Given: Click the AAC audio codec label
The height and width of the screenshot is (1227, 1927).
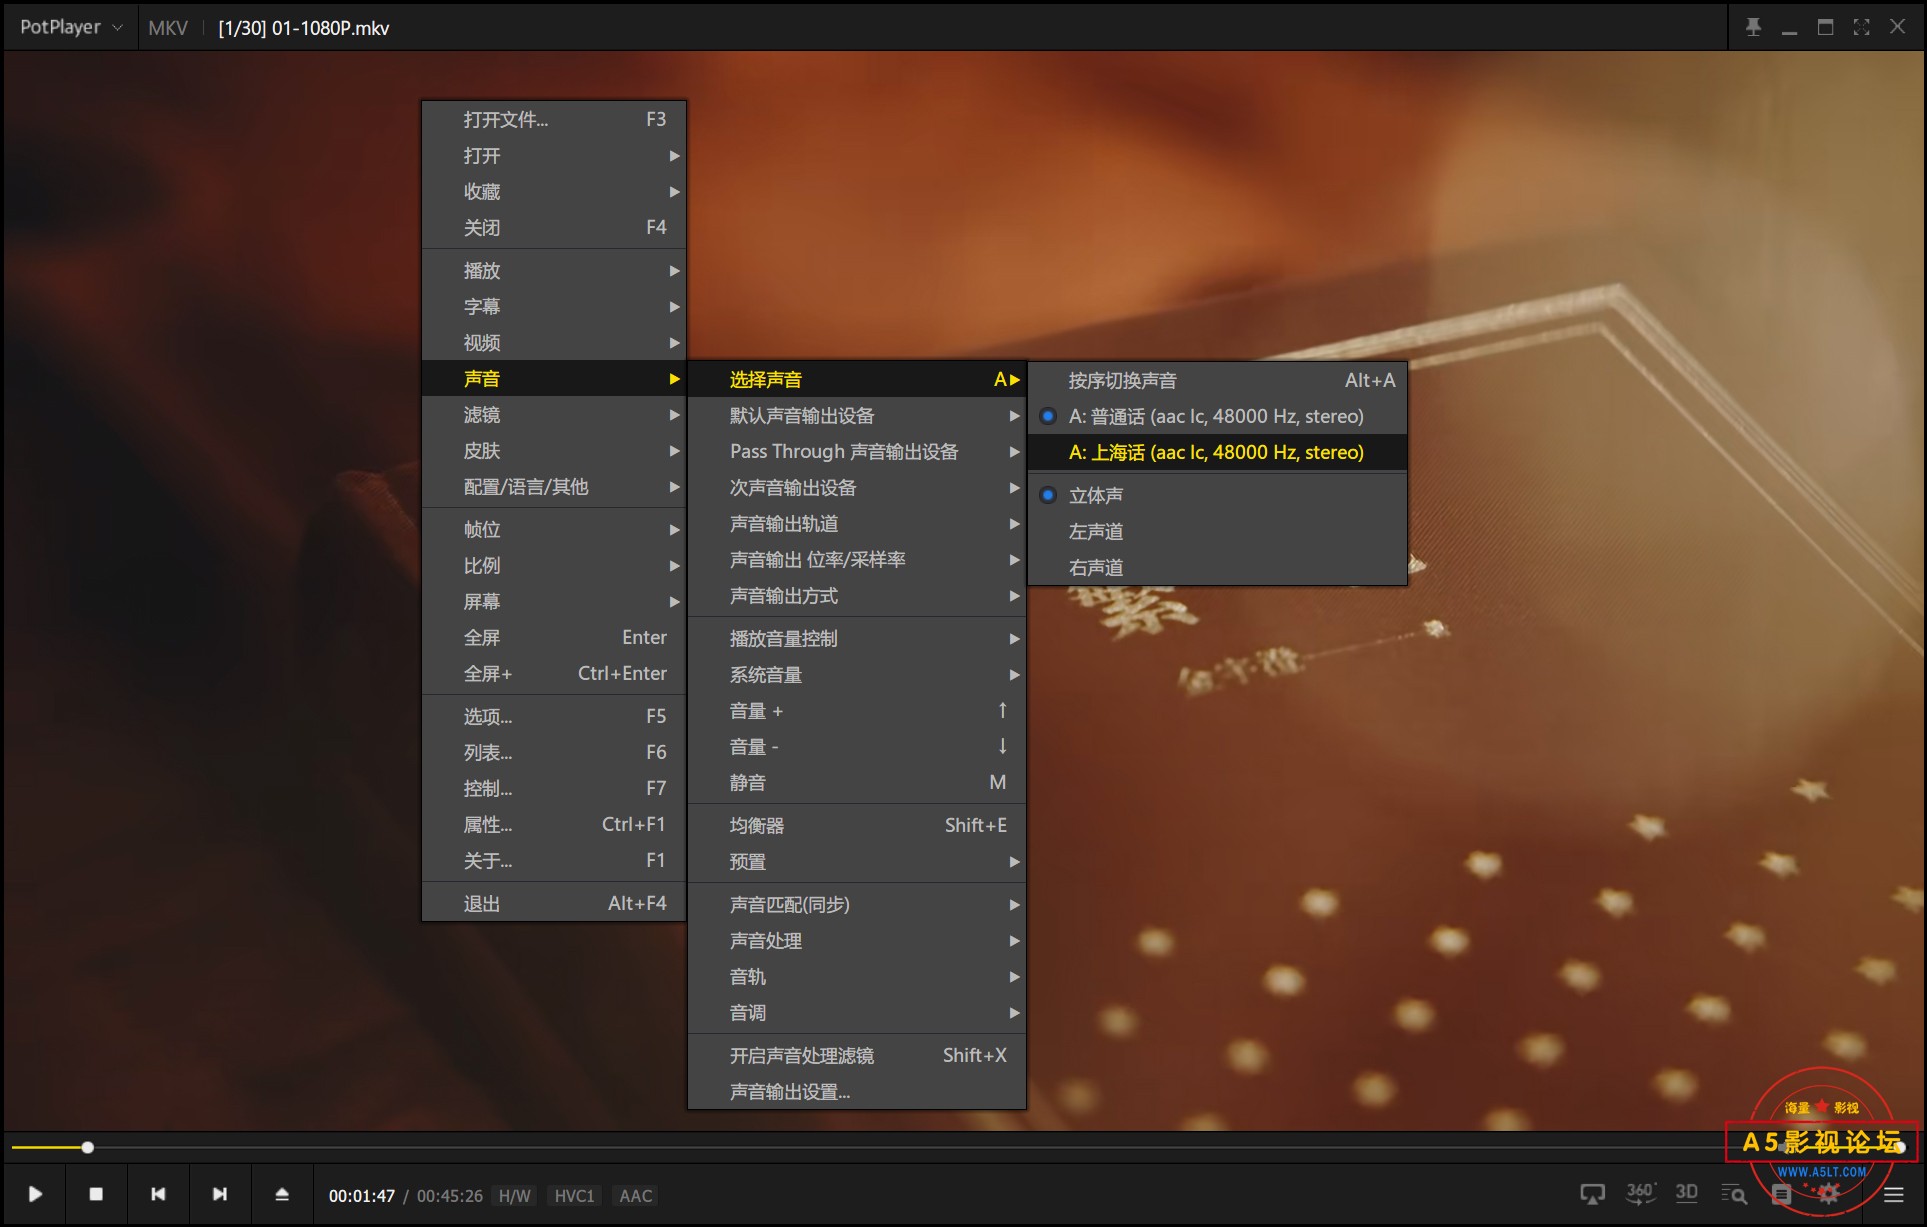Looking at the screenshot, I should pos(635,1196).
